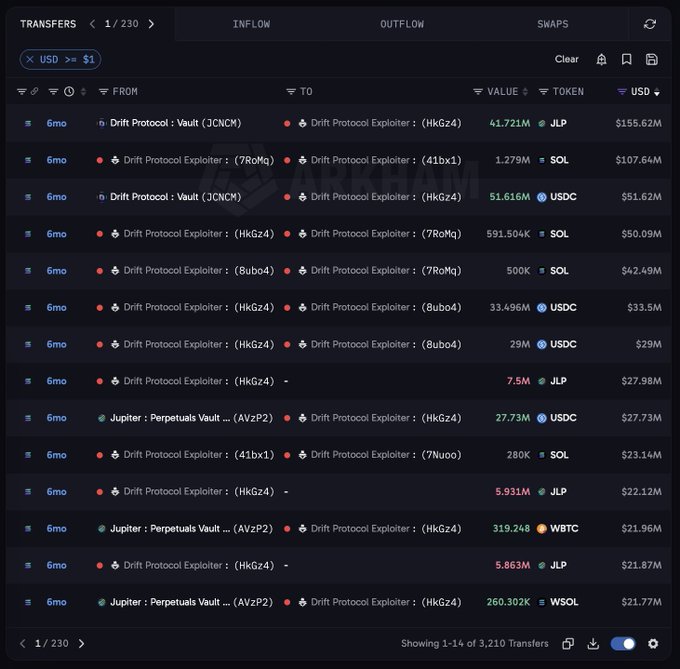Switch to the SWAPS tab
The height and width of the screenshot is (669, 680).
pyautogui.click(x=552, y=24)
